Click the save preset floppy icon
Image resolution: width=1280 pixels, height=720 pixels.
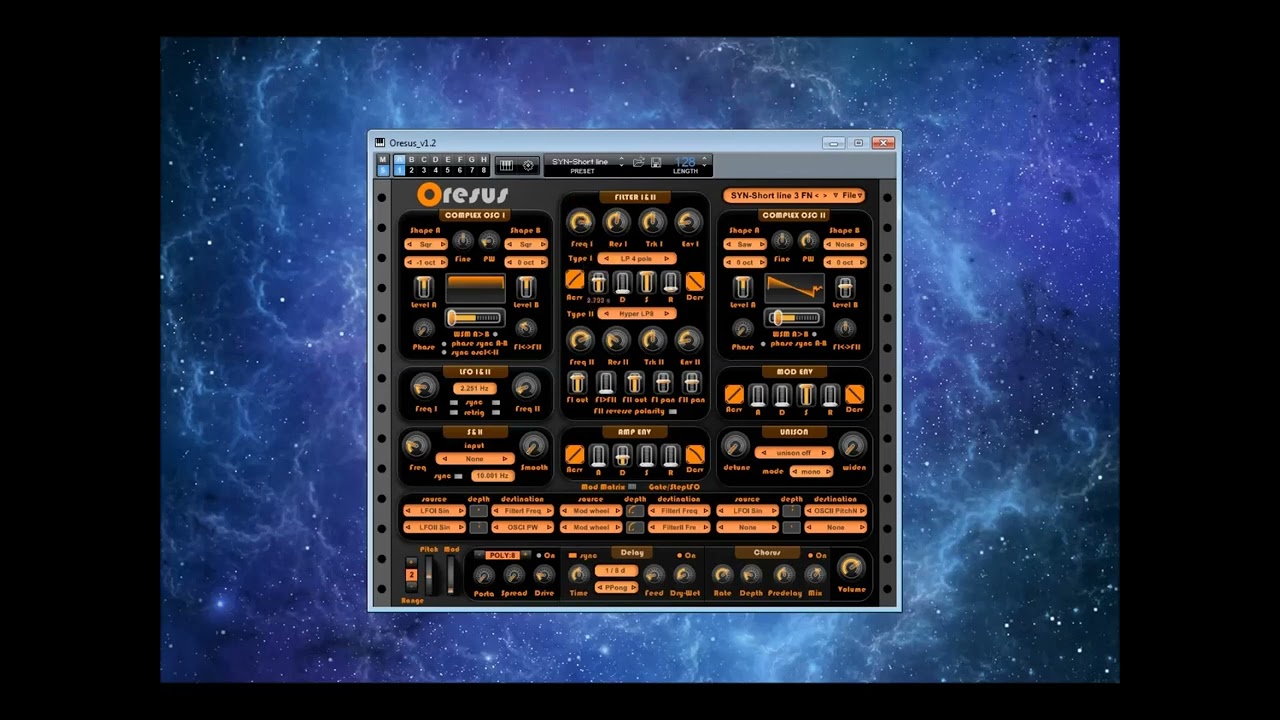[656, 162]
